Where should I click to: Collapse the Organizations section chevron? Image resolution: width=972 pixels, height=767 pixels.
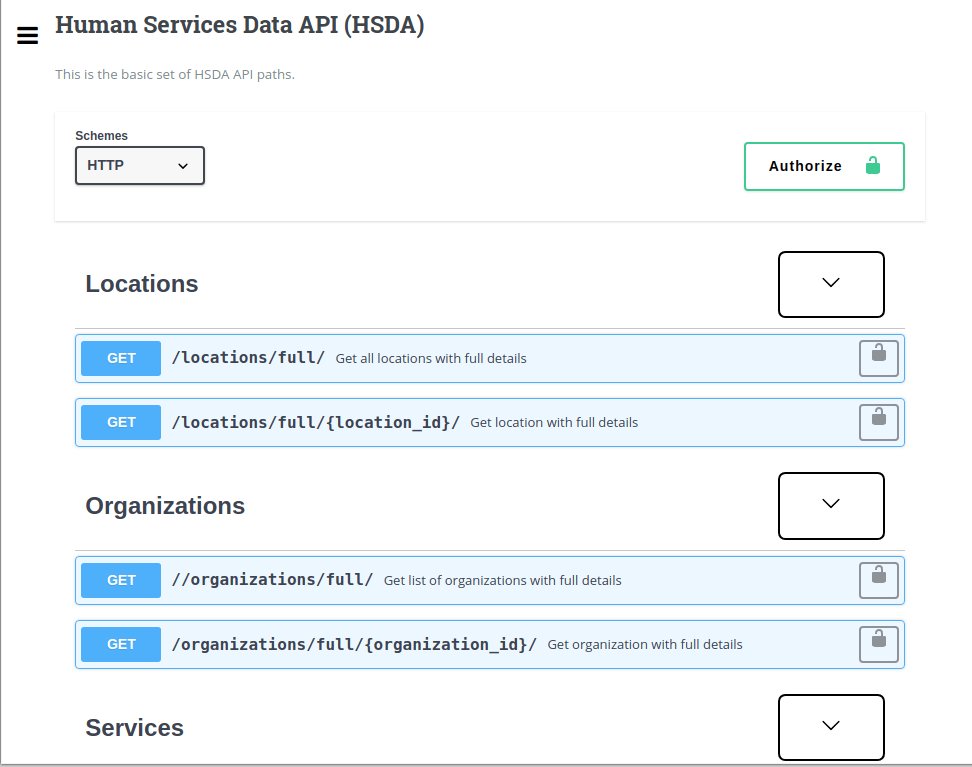click(x=831, y=505)
